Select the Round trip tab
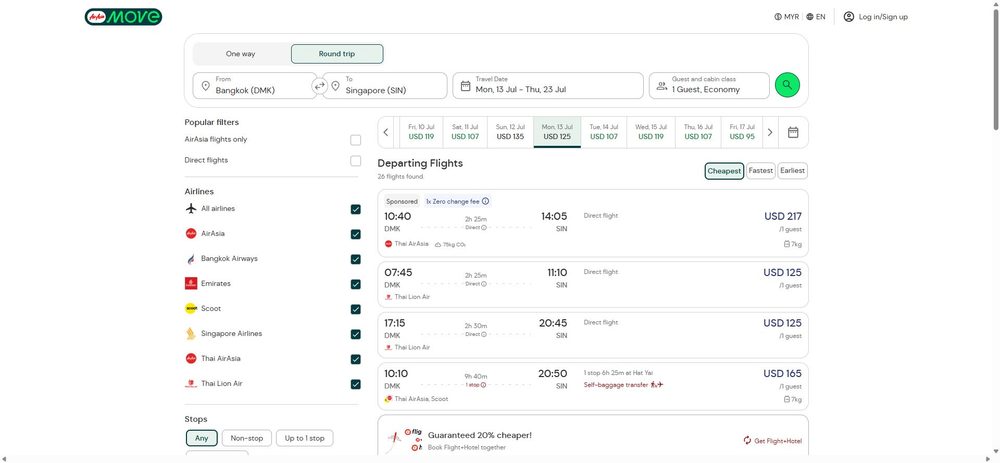 pos(337,54)
